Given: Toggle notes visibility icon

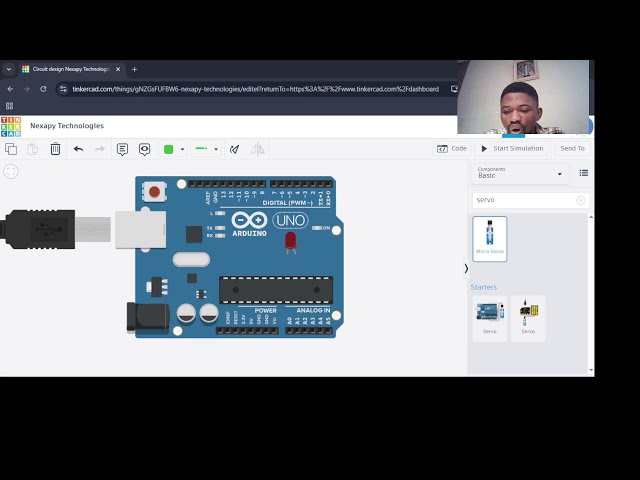Looking at the screenshot, I should [x=144, y=149].
